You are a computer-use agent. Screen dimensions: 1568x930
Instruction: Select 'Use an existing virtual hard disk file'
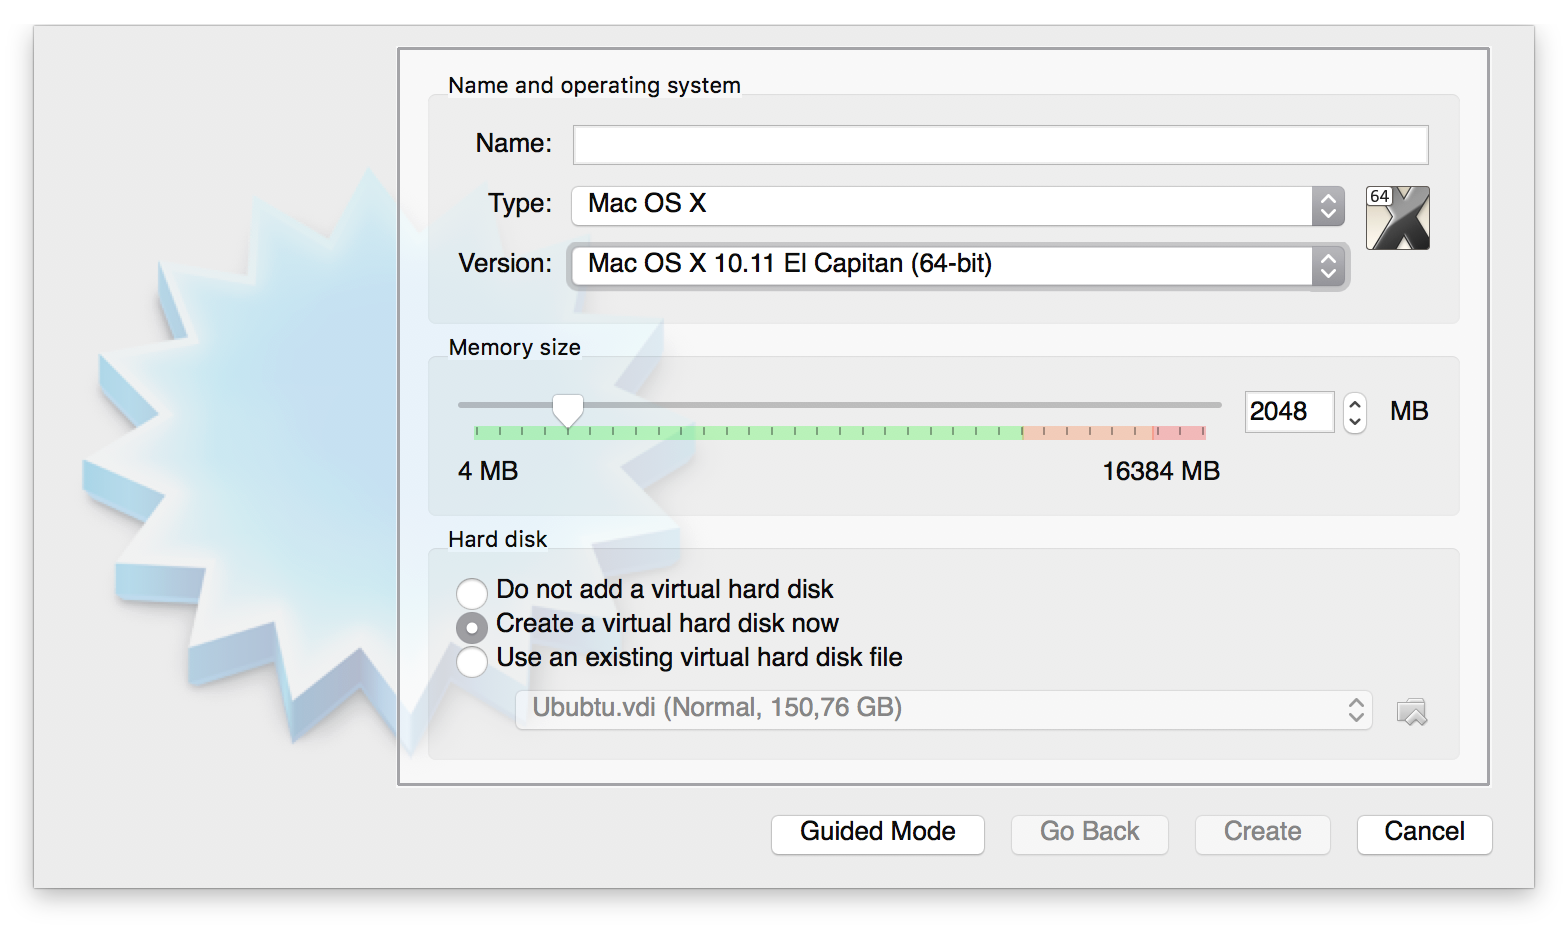coord(472,660)
